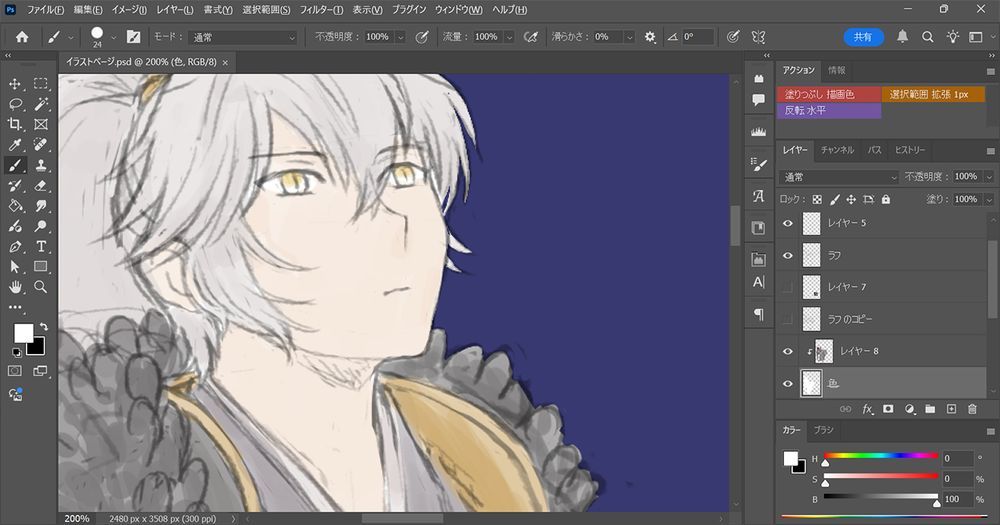Select the Crop tool

(16, 125)
